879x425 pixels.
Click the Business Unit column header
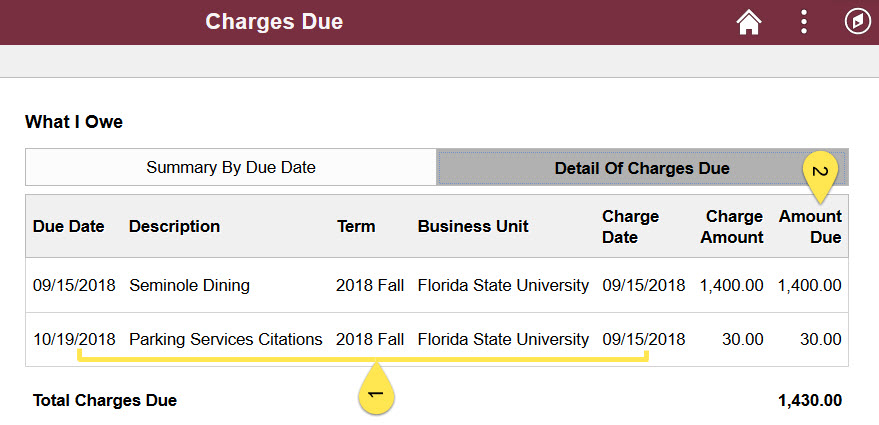pos(473,227)
